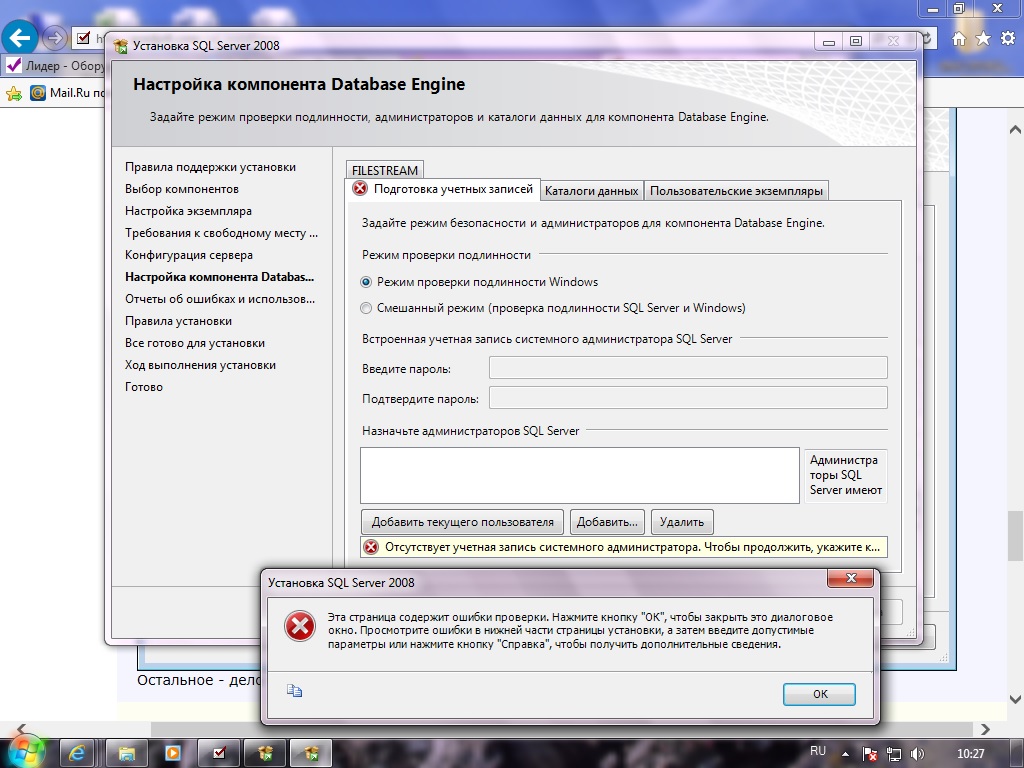Open the Mail.Ru favorites bar link
The width and height of the screenshot is (1024, 768).
point(68,93)
